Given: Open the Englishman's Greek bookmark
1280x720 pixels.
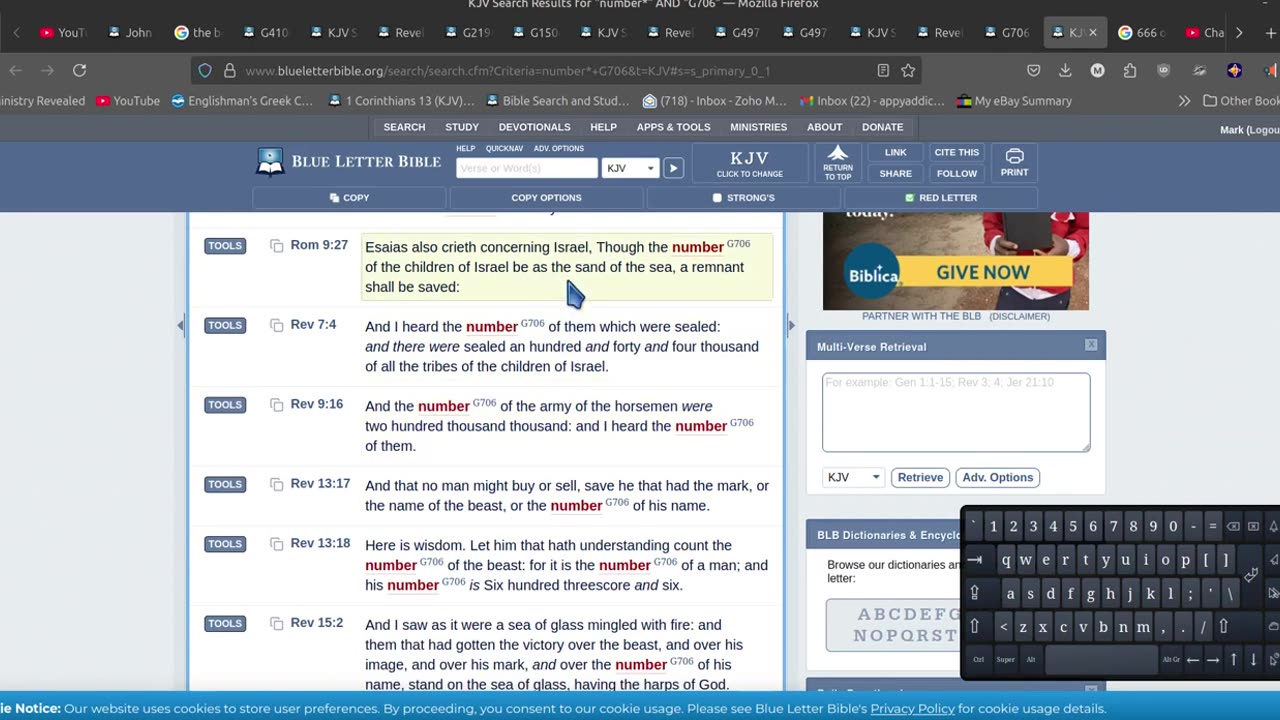Looking at the screenshot, I should pos(241,101).
